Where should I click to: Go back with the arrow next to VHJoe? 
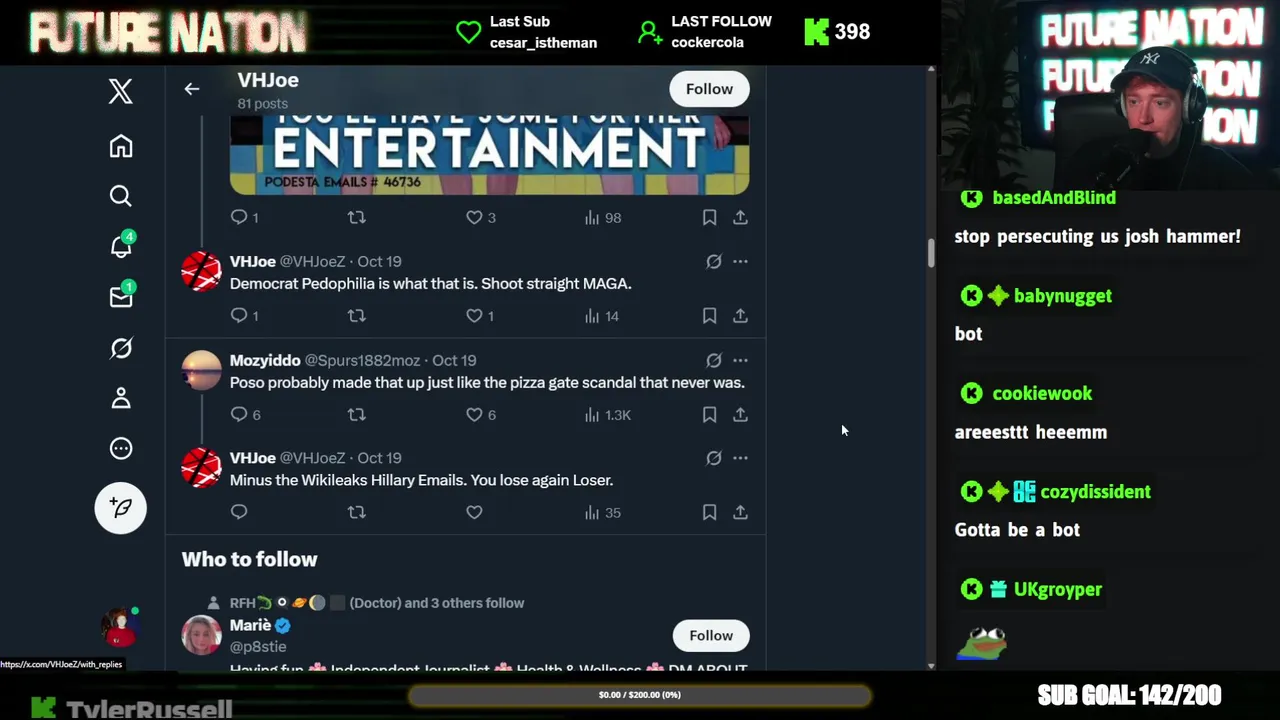192,89
